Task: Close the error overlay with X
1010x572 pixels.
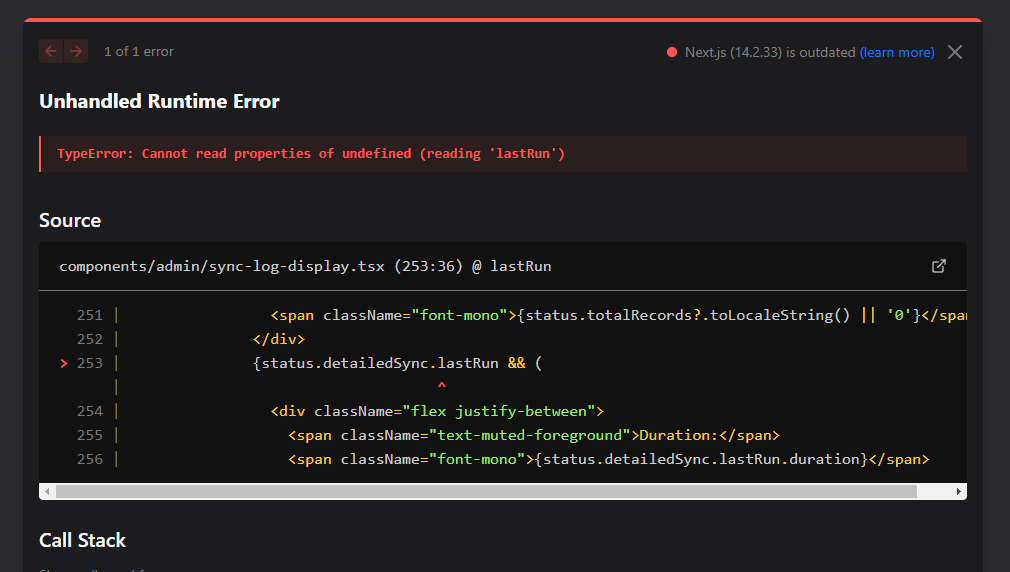Action: click(x=955, y=52)
